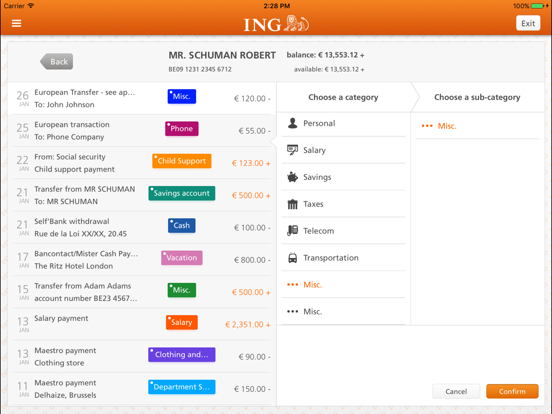Open the Delhaize, Brussels payment row
552x414 pixels.
click(142, 389)
